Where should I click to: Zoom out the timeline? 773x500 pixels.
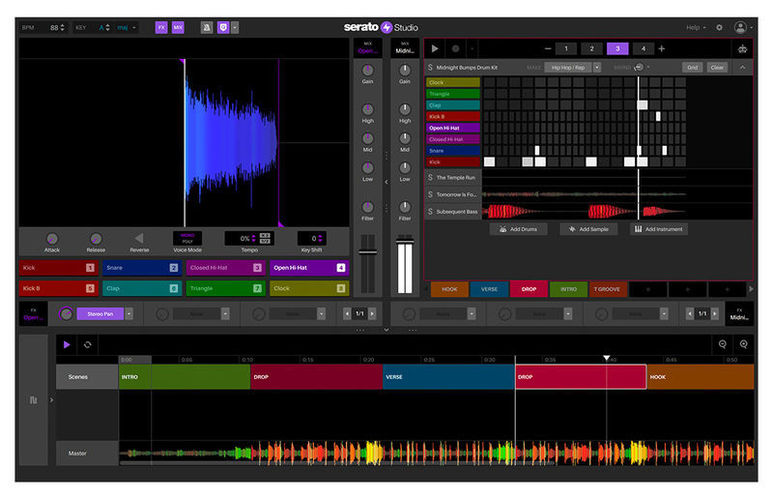click(x=723, y=345)
